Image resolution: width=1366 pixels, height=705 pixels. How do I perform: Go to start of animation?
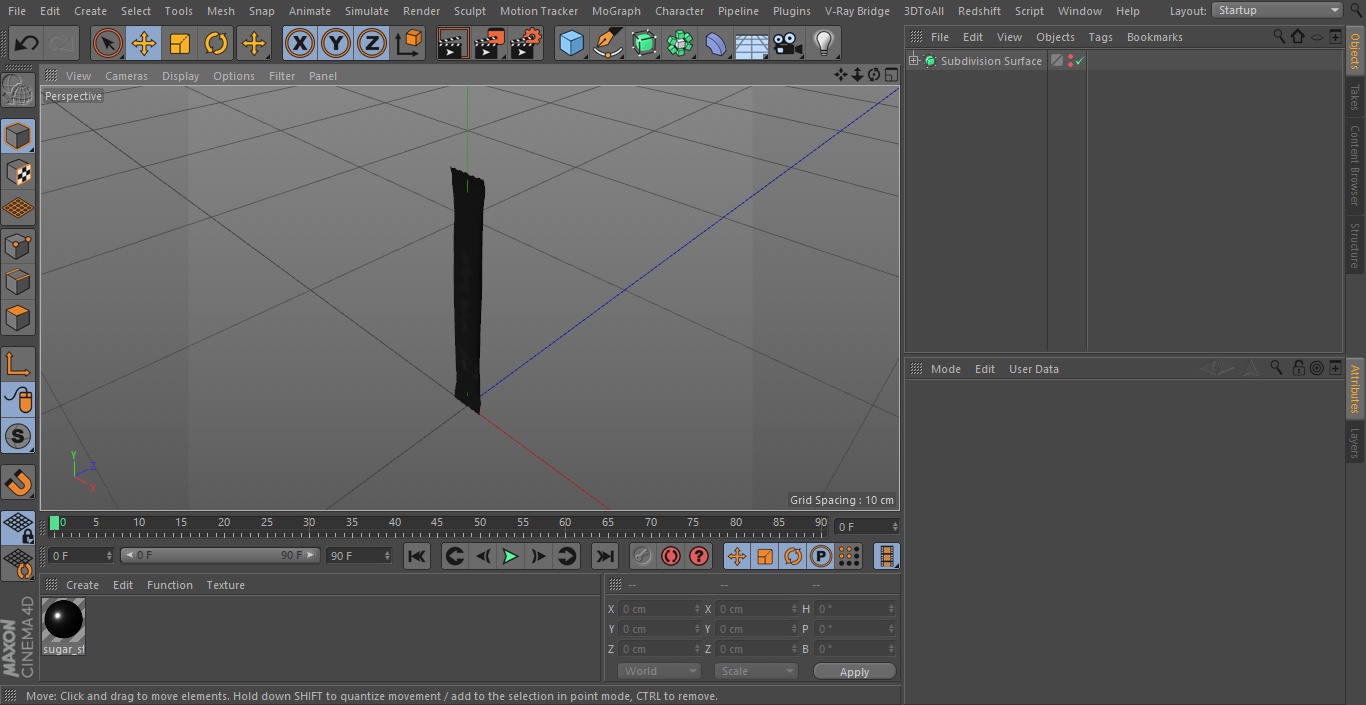coord(417,556)
